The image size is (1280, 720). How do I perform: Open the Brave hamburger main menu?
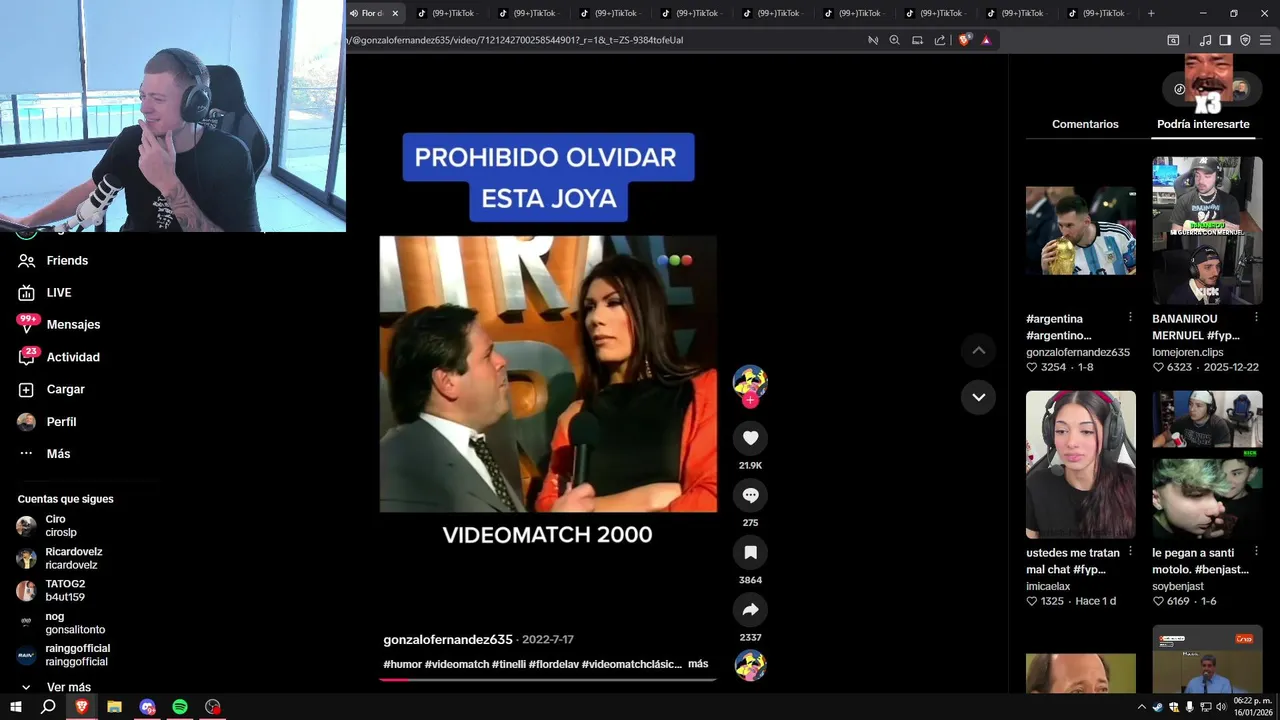click(x=1265, y=40)
